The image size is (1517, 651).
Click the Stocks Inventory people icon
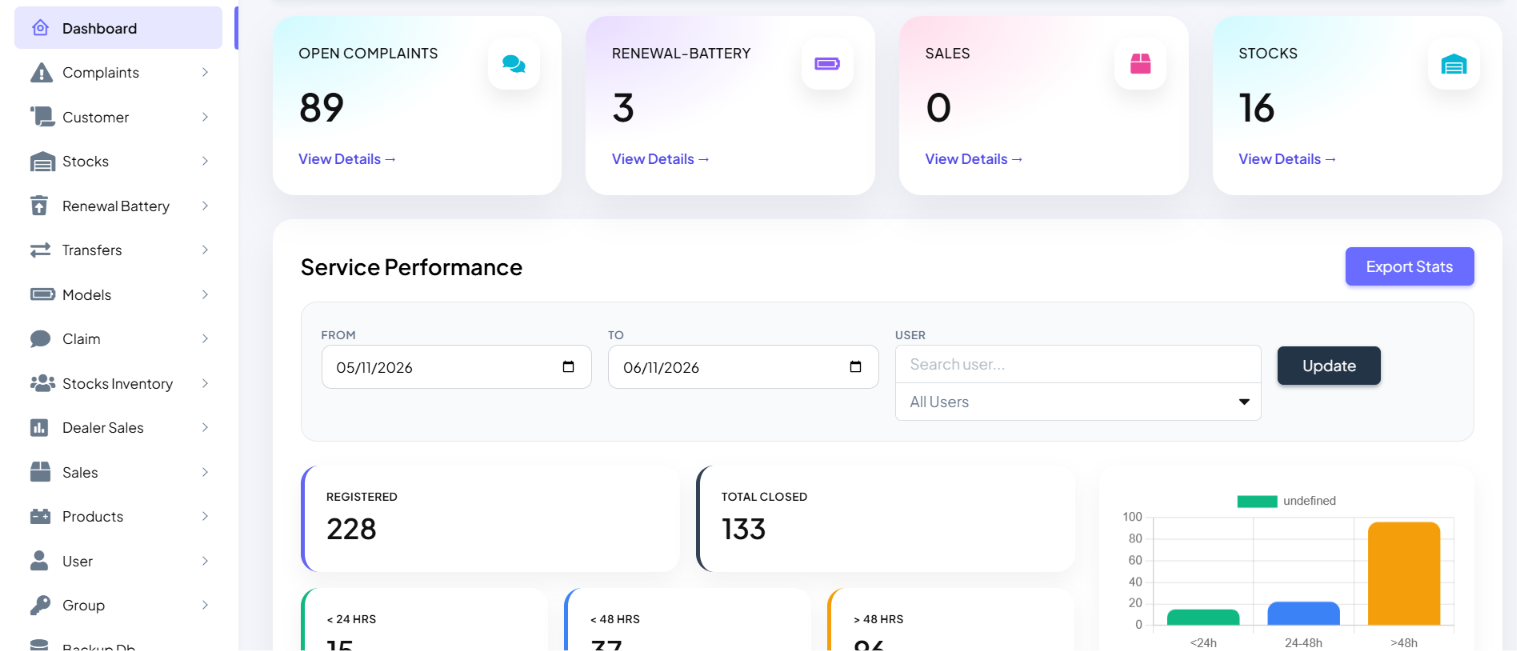[42, 383]
